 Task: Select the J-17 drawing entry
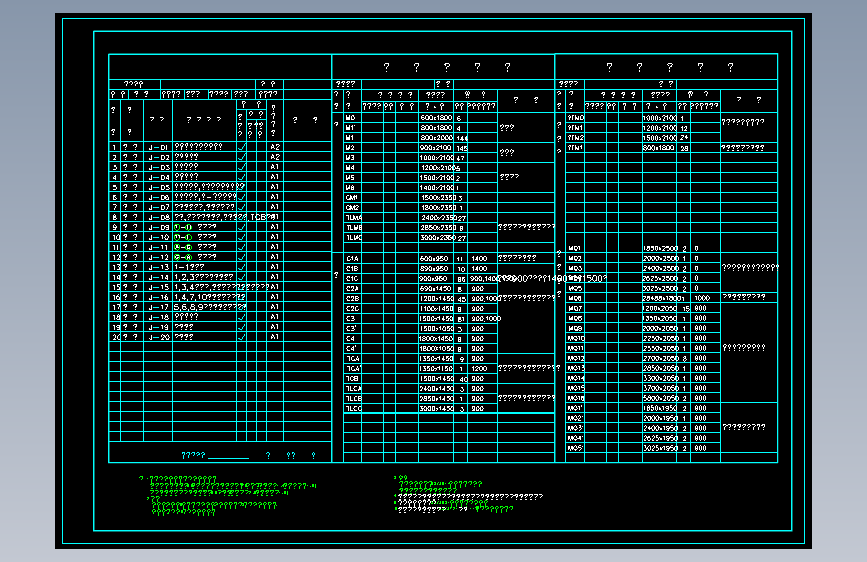click(158, 307)
